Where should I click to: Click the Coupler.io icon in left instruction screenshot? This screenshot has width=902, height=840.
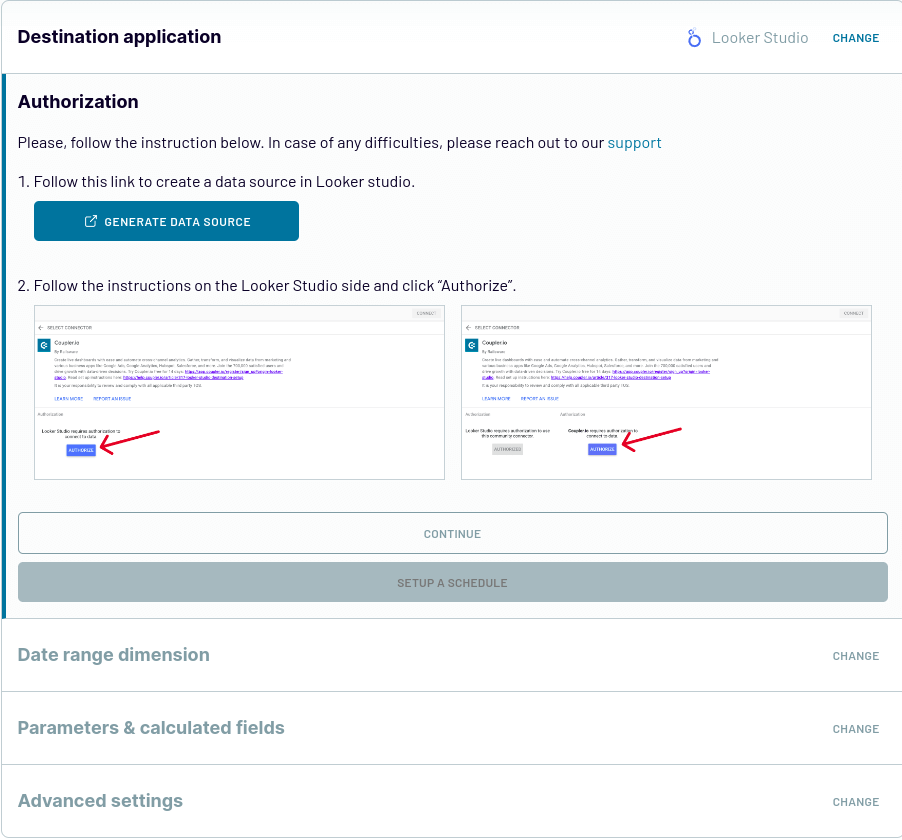[44, 345]
